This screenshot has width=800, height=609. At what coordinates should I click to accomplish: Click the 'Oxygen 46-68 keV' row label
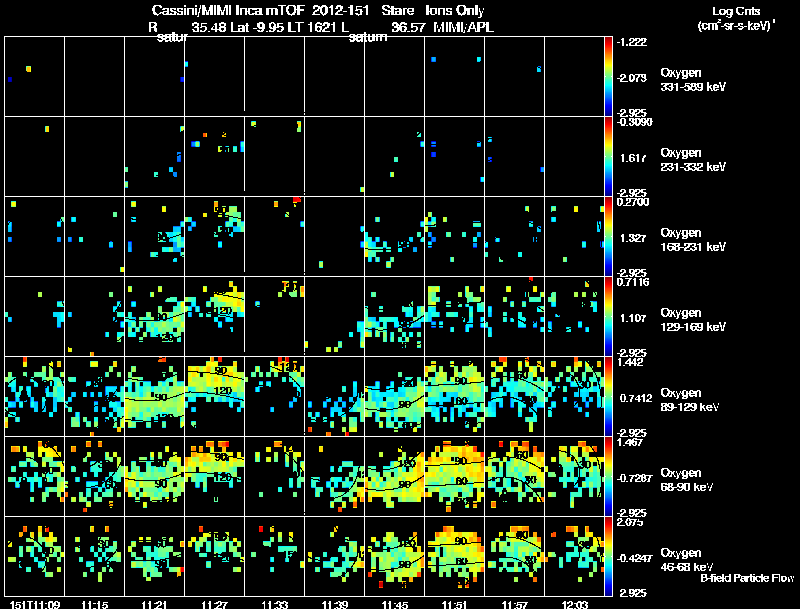687,560
